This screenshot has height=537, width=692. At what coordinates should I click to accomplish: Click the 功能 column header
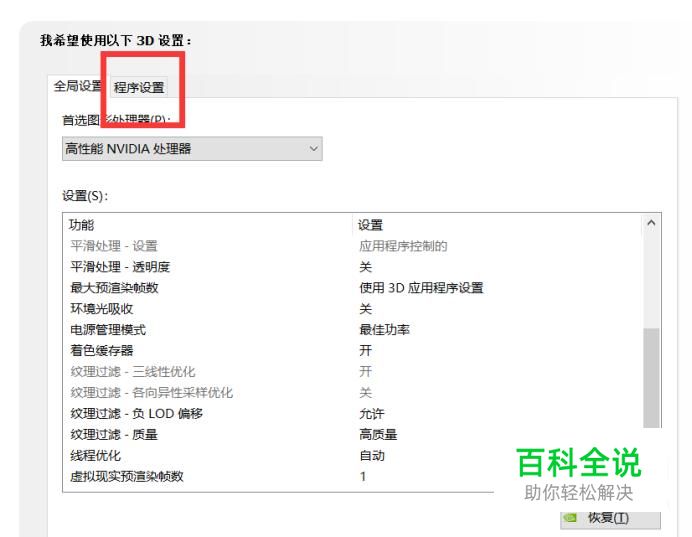(208, 225)
